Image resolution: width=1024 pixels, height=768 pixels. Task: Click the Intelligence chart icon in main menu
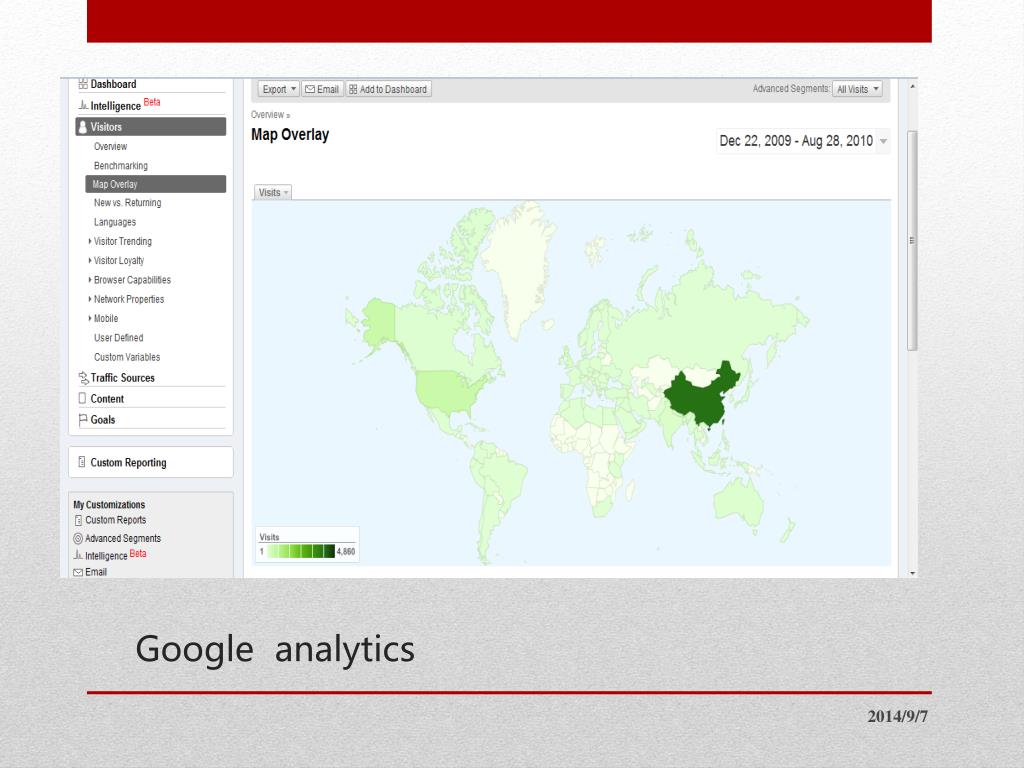point(83,105)
